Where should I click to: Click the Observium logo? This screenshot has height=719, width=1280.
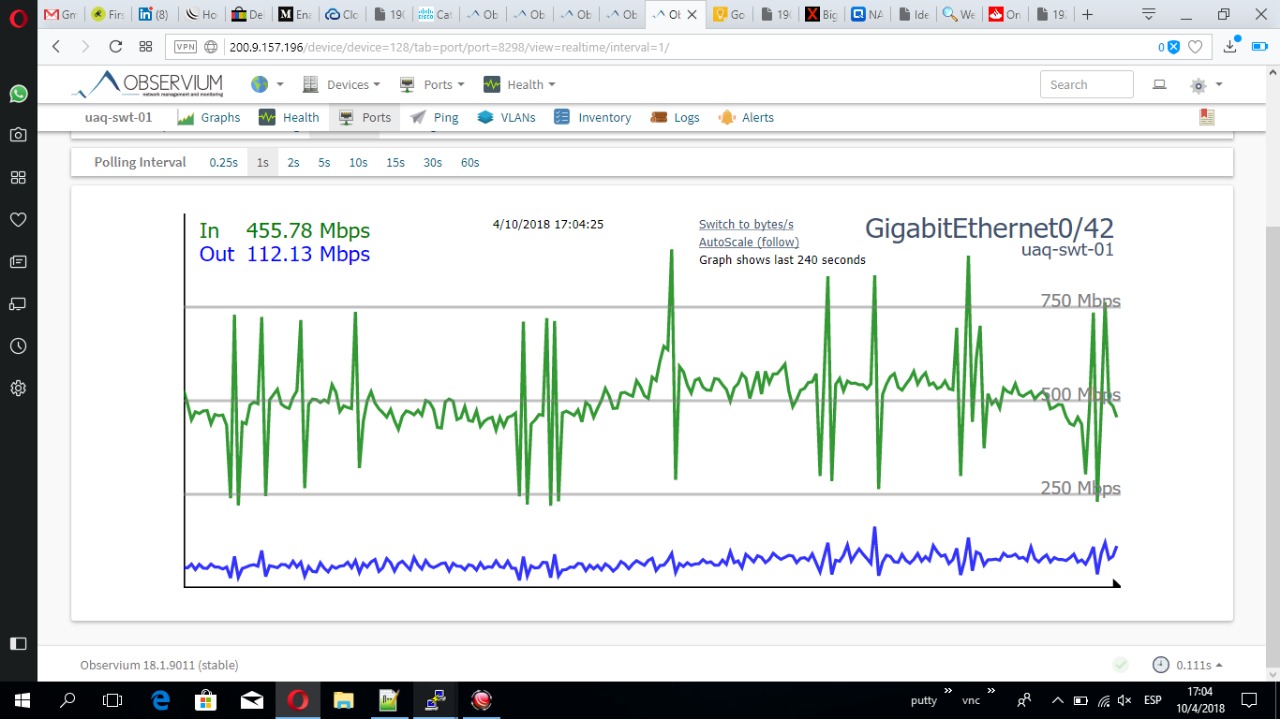pyautogui.click(x=148, y=85)
